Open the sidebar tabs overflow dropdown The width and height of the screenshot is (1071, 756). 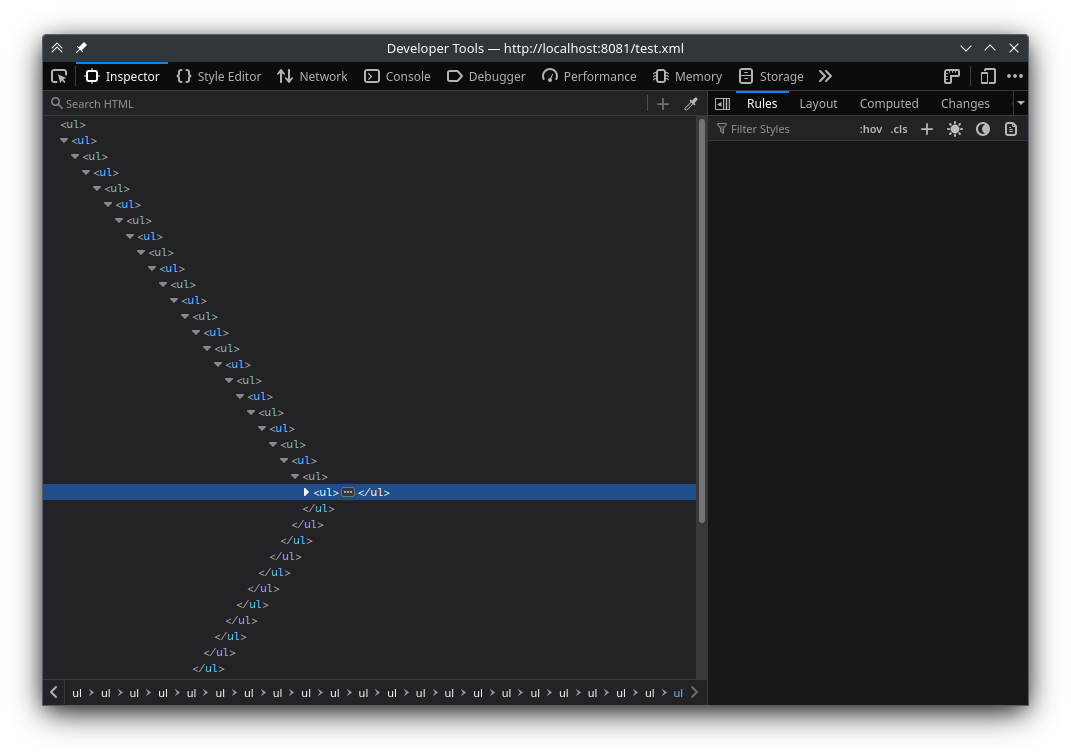(1020, 103)
